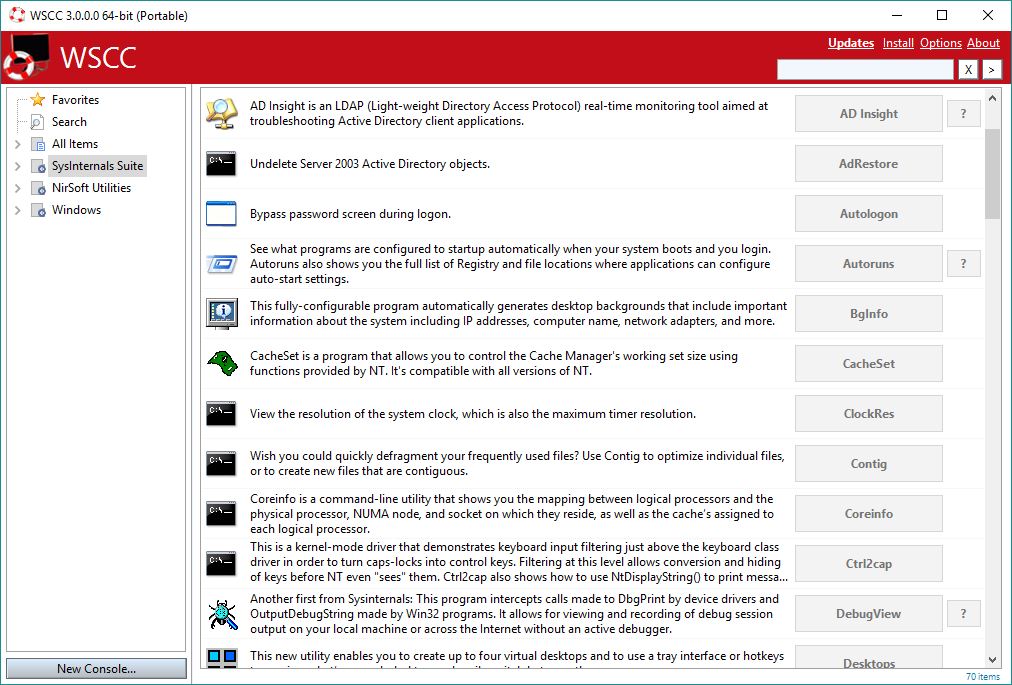Open help for AD Insight
The width and height of the screenshot is (1012, 685).
pos(963,114)
